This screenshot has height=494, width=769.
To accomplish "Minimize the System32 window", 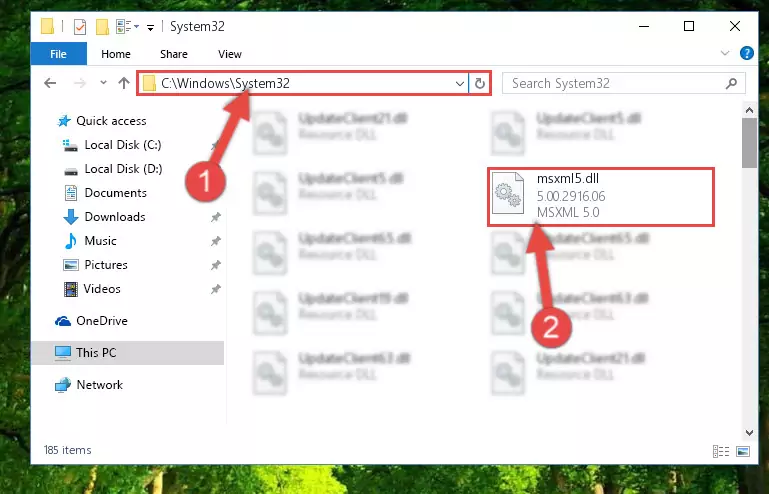I will pos(644,26).
